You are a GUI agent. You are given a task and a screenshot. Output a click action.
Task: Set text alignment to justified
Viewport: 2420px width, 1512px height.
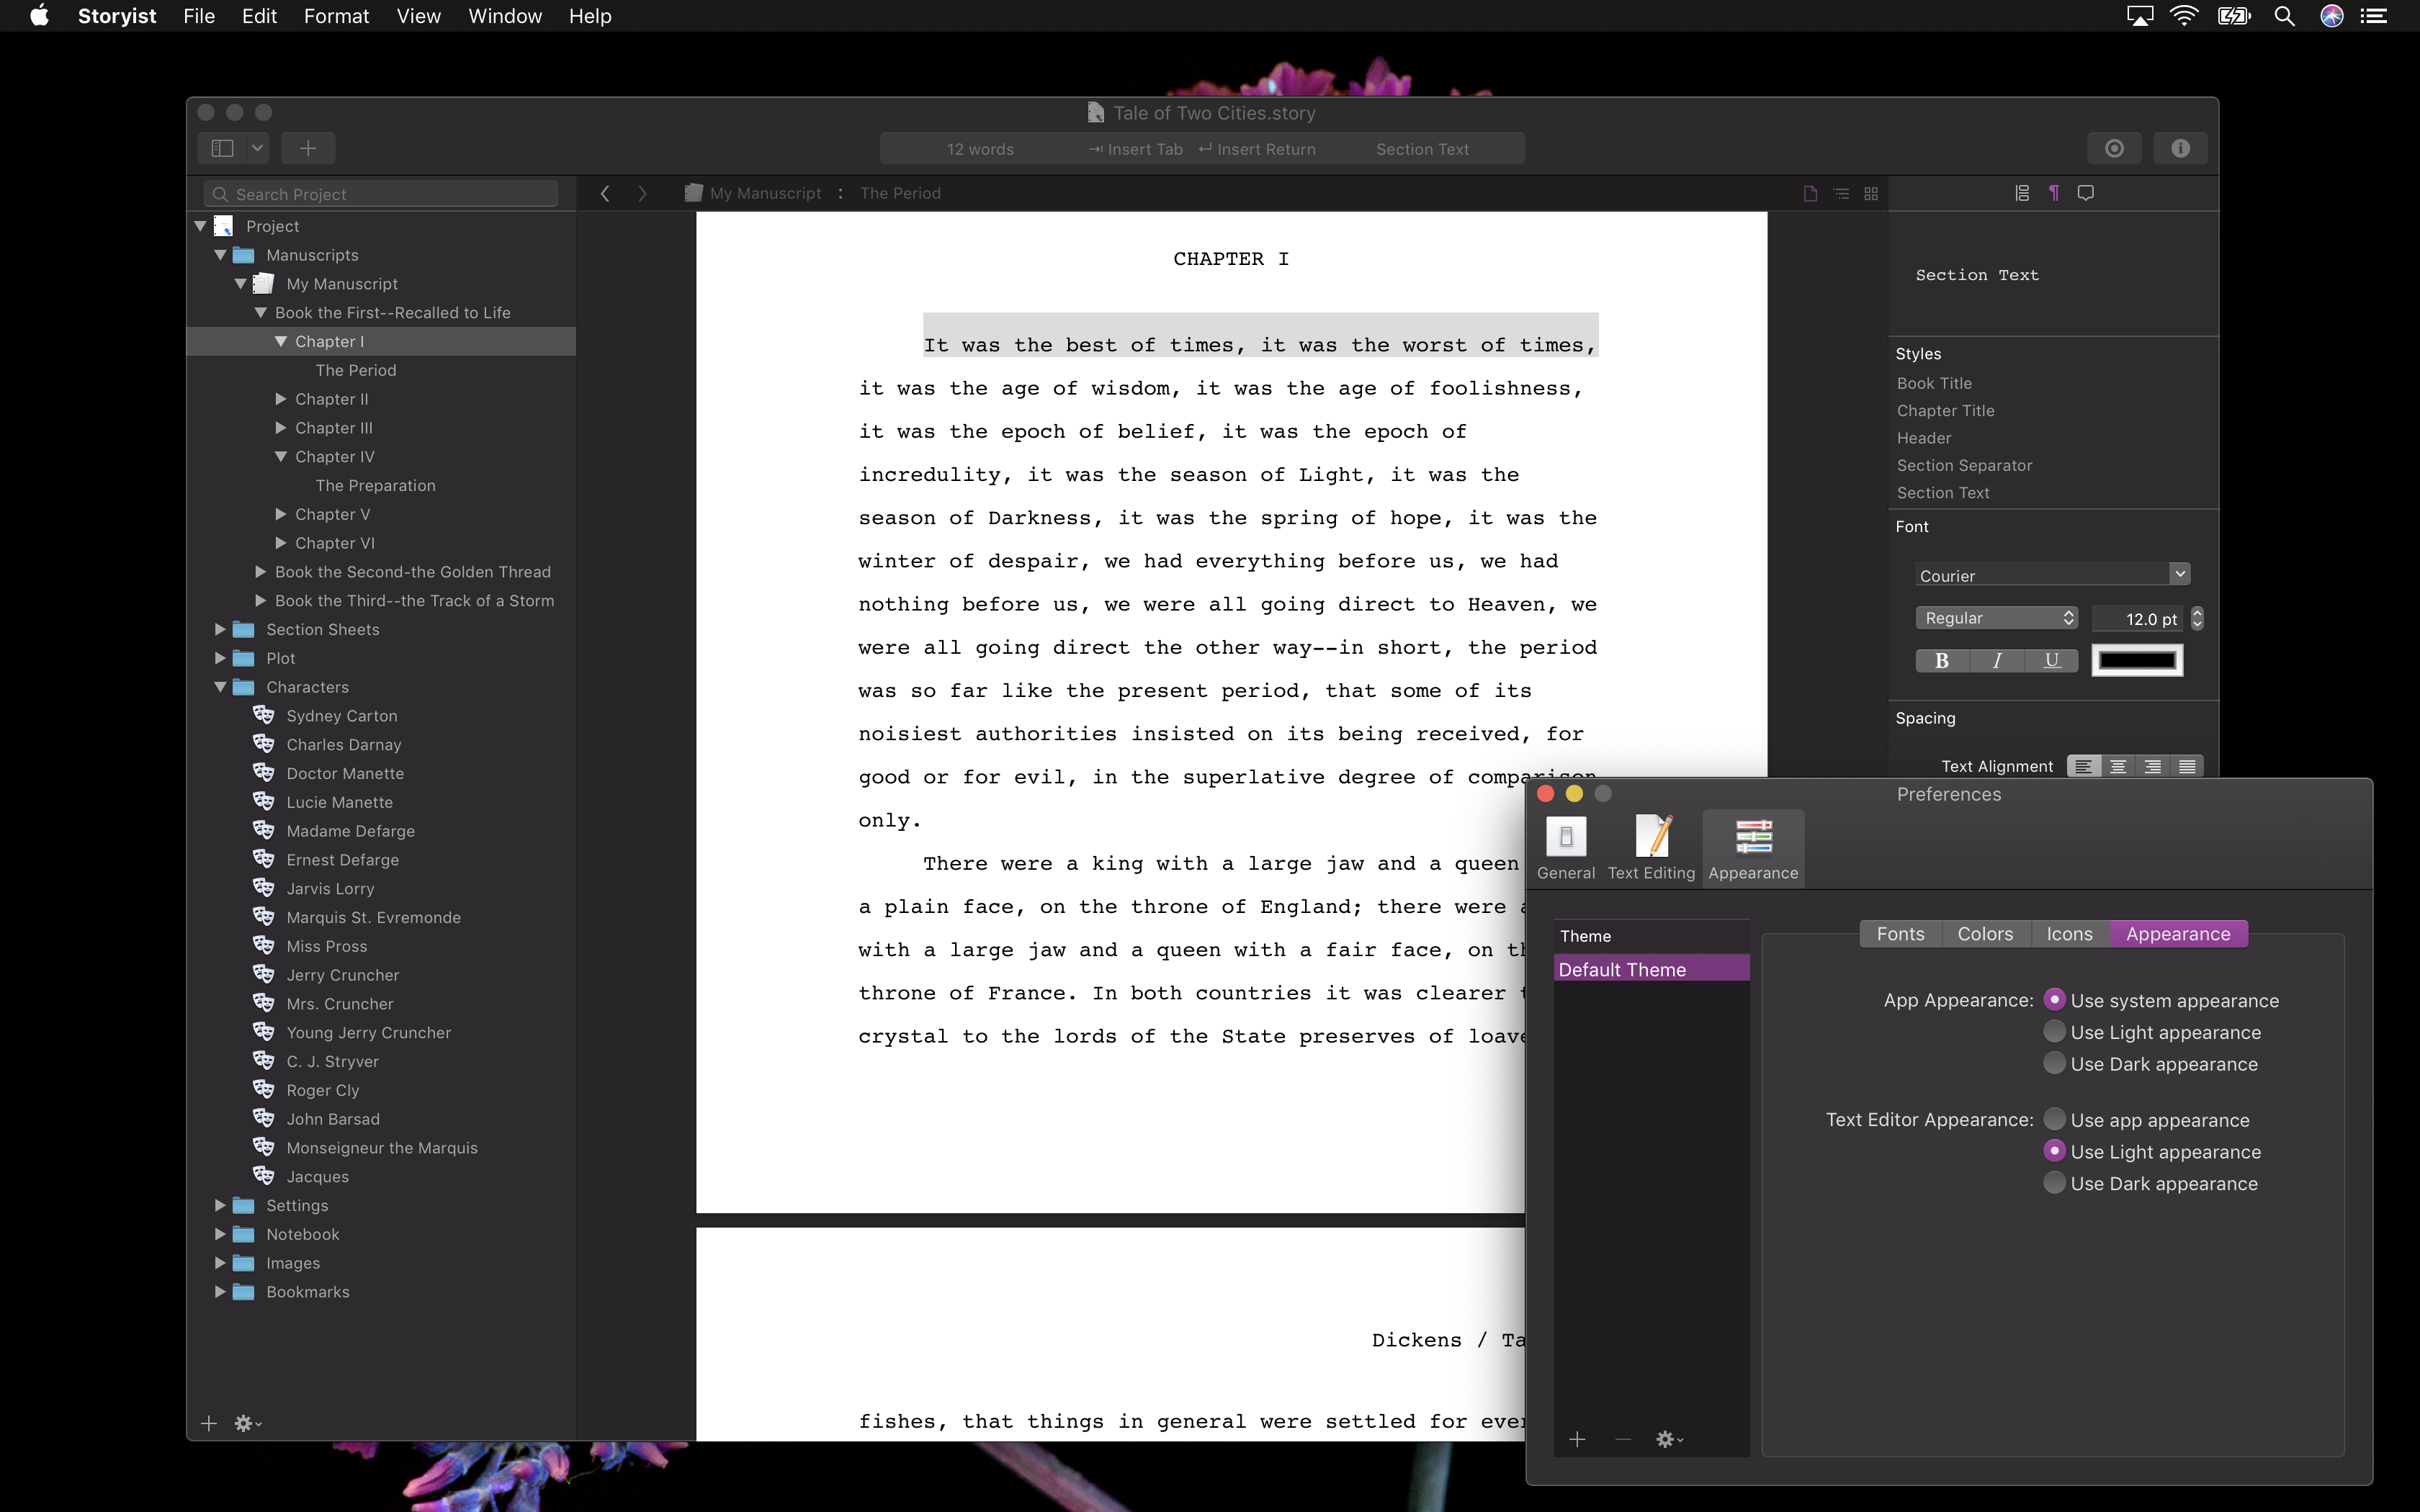tap(2187, 766)
